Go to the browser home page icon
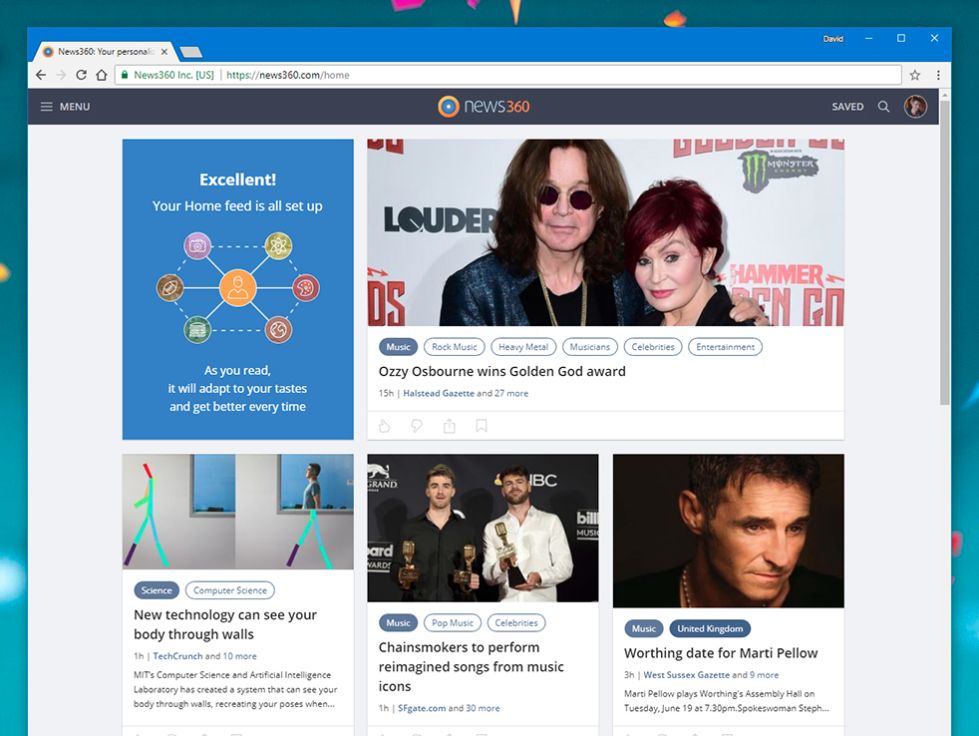Image resolution: width=979 pixels, height=736 pixels. point(101,75)
